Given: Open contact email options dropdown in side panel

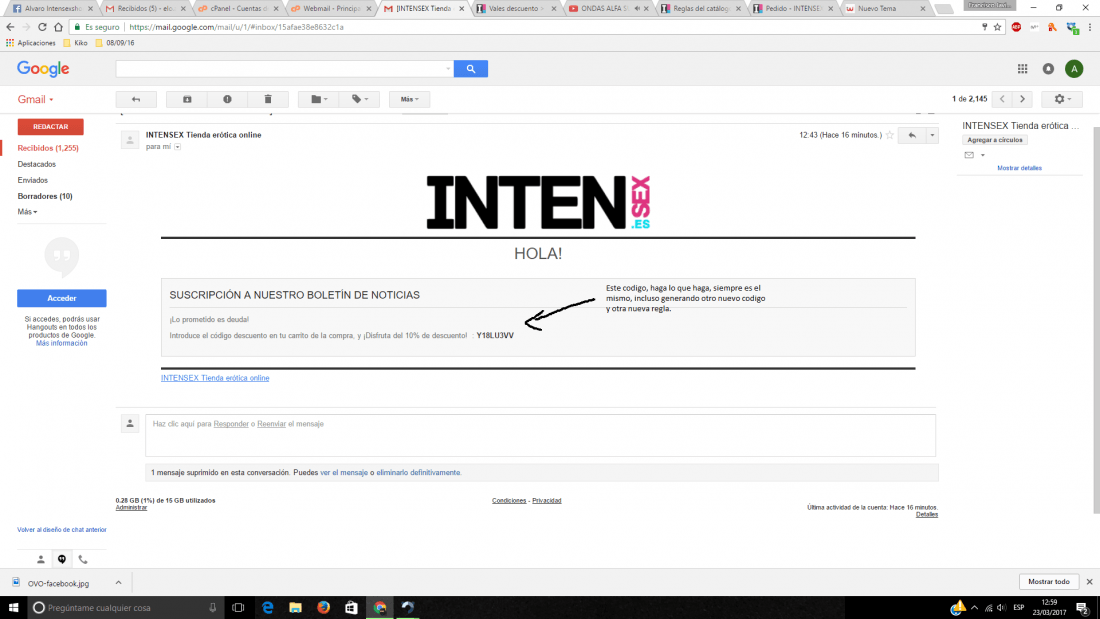Looking at the screenshot, I should (x=982, y=155).
